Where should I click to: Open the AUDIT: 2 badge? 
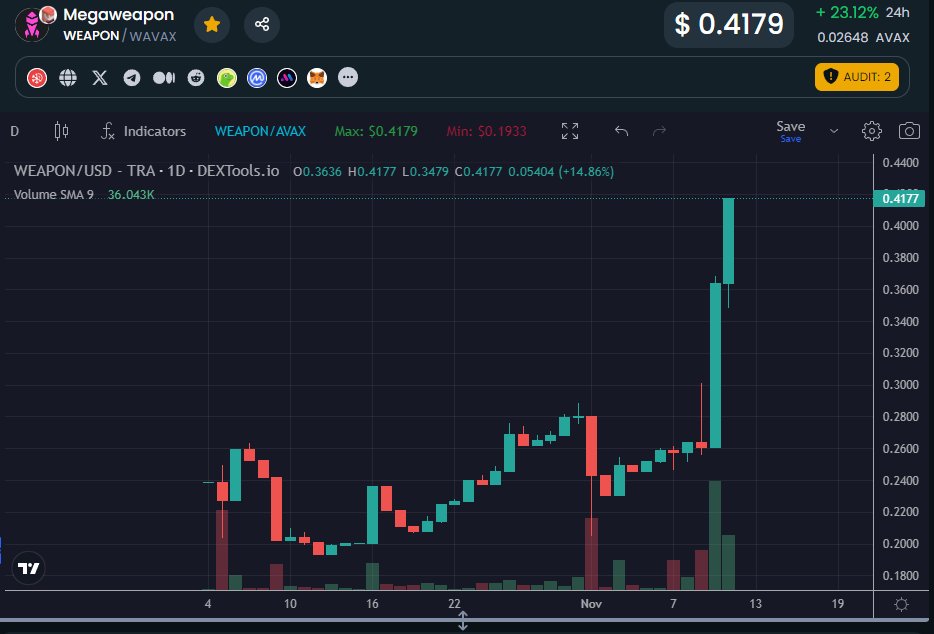tap(857, 77)
